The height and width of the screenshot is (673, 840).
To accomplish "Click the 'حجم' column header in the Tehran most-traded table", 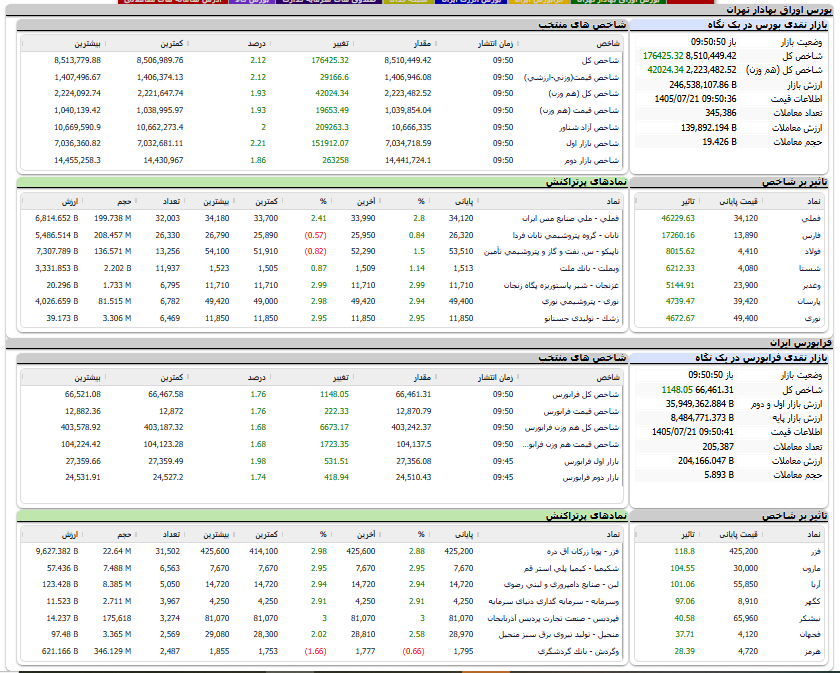I will 124,201.
